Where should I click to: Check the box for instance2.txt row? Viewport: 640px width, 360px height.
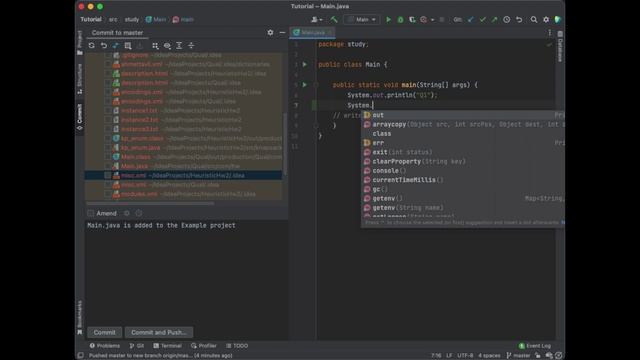pos(107,120)
